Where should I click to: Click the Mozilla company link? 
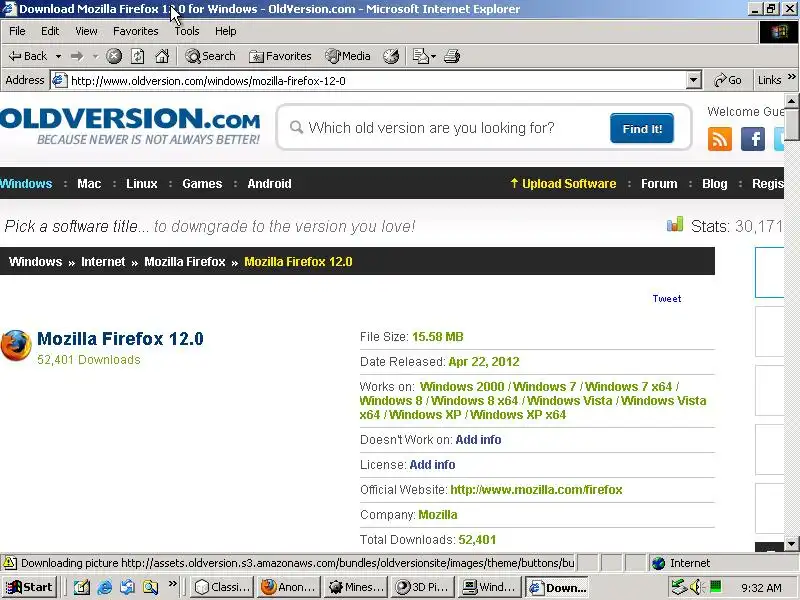pyautogui.click(x=438, y=515)
